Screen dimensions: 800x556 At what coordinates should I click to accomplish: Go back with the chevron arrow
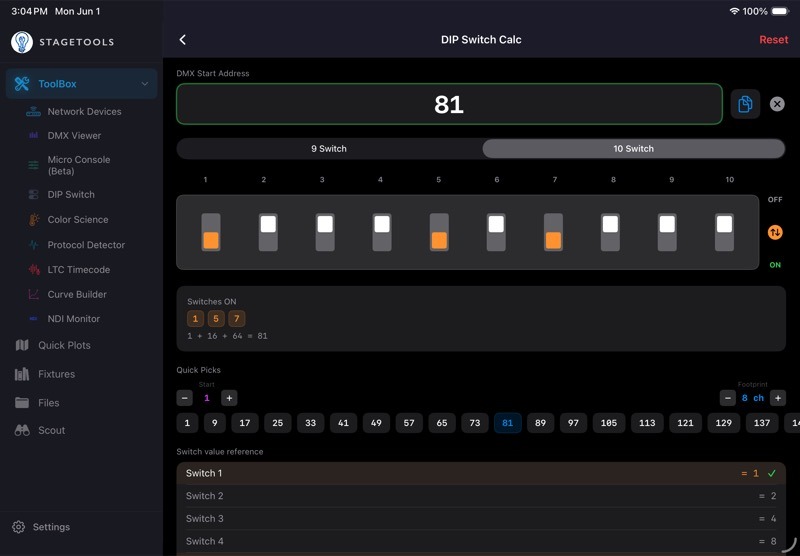pyautogui.click(x=183, y=40)
